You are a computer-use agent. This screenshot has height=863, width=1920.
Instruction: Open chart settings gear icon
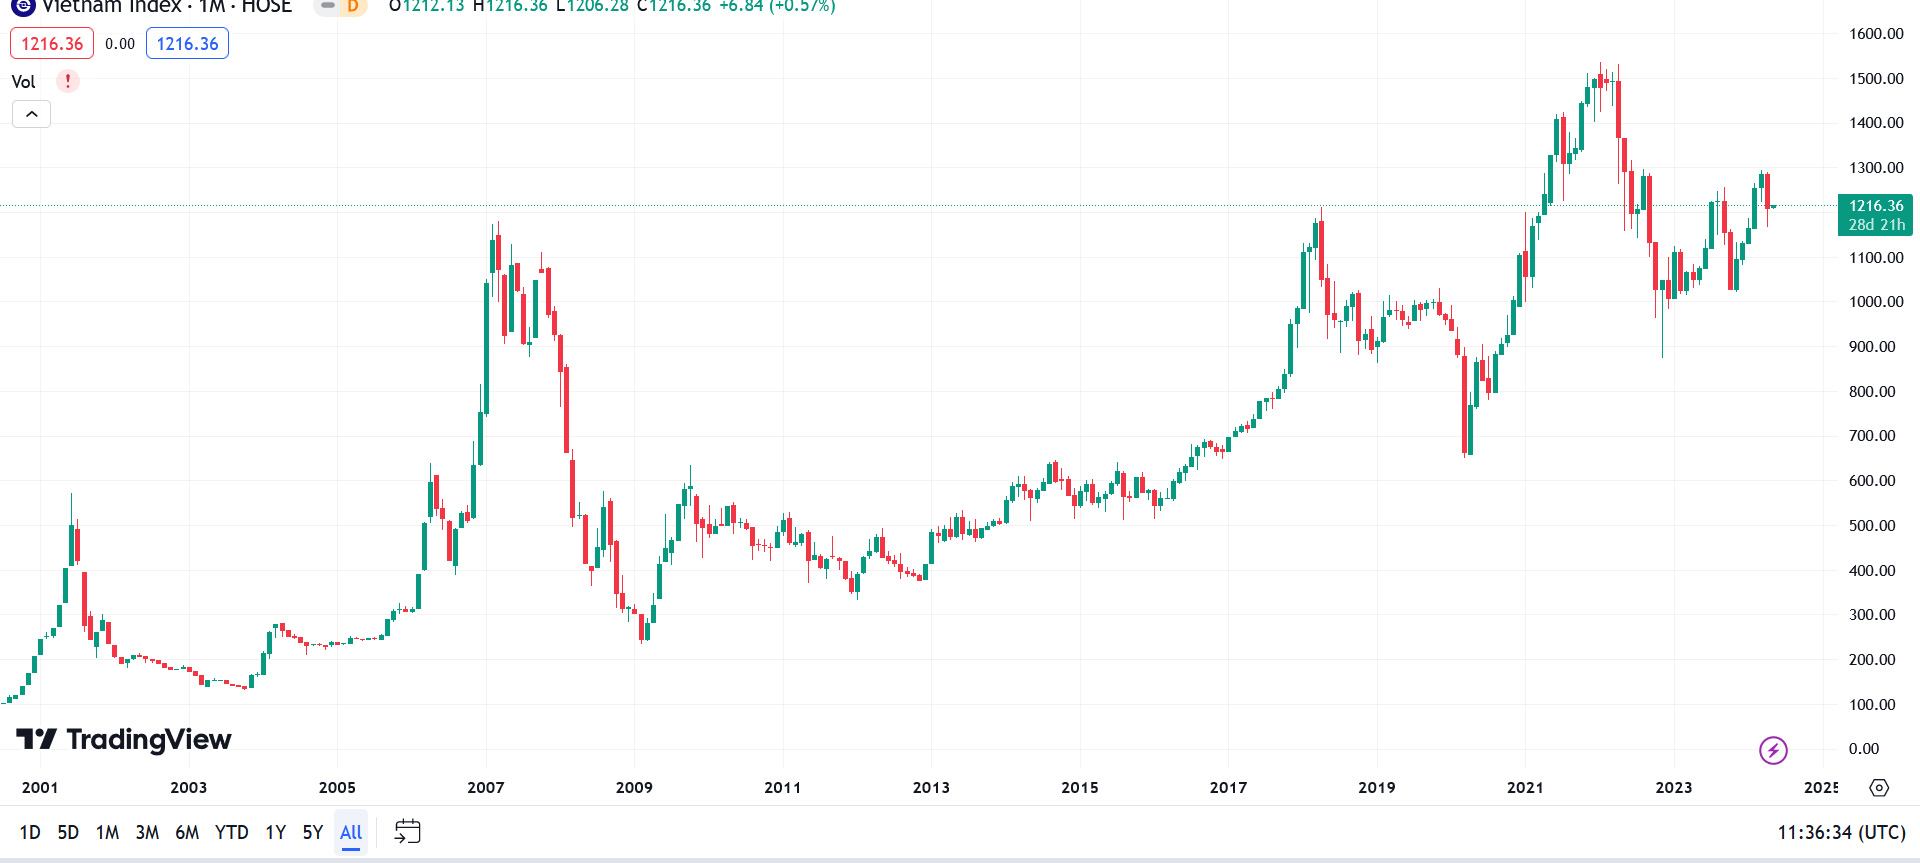[x=1879, y=788]
